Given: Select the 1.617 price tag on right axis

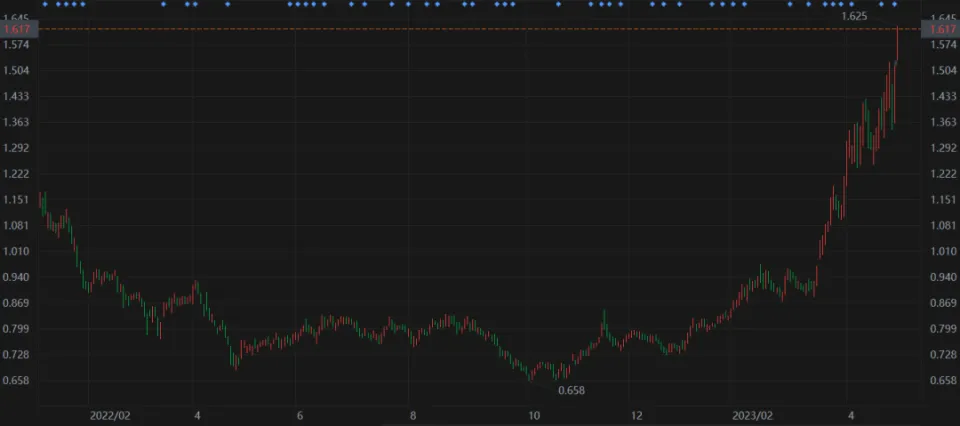Looking at the screenshot, I should click(942, 30).
